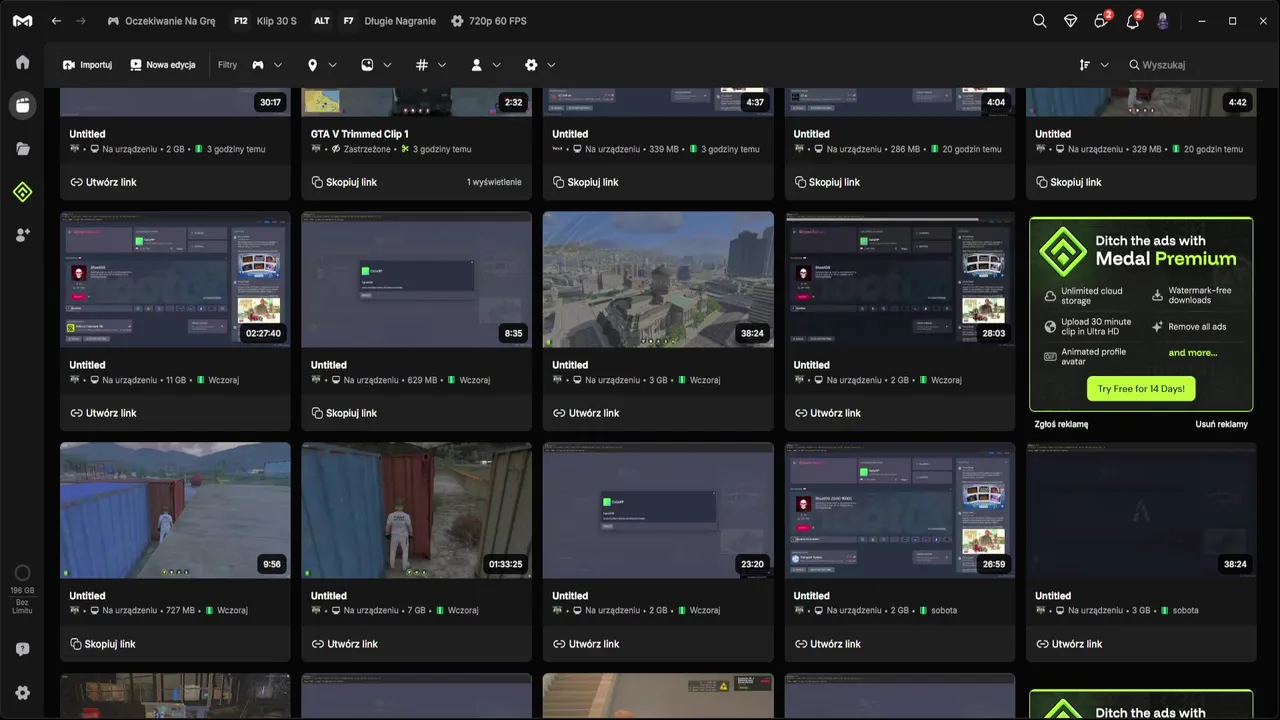This screenshot has height=720, width=1280.
Task: Click the sort order icon
Action: pos(1085,65)
